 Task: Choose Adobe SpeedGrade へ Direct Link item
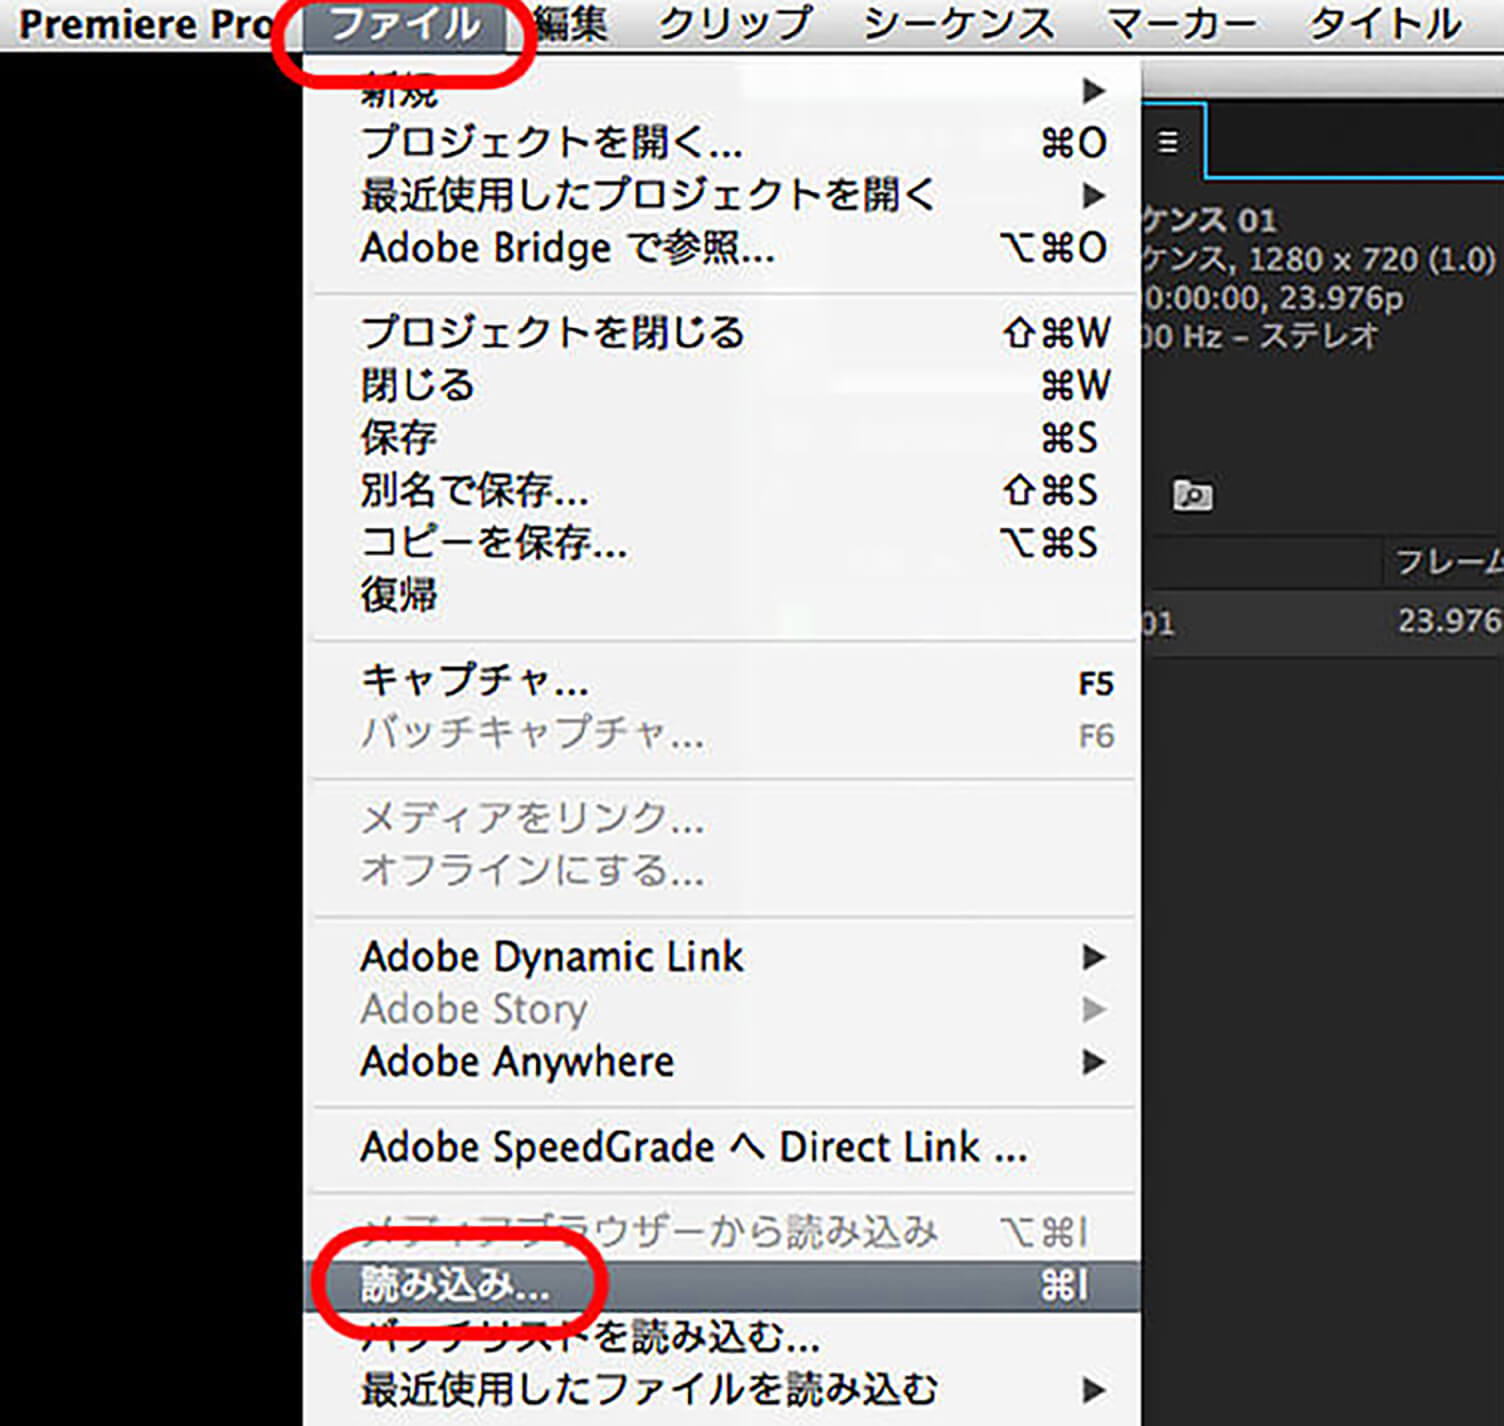click(722, 1148)
